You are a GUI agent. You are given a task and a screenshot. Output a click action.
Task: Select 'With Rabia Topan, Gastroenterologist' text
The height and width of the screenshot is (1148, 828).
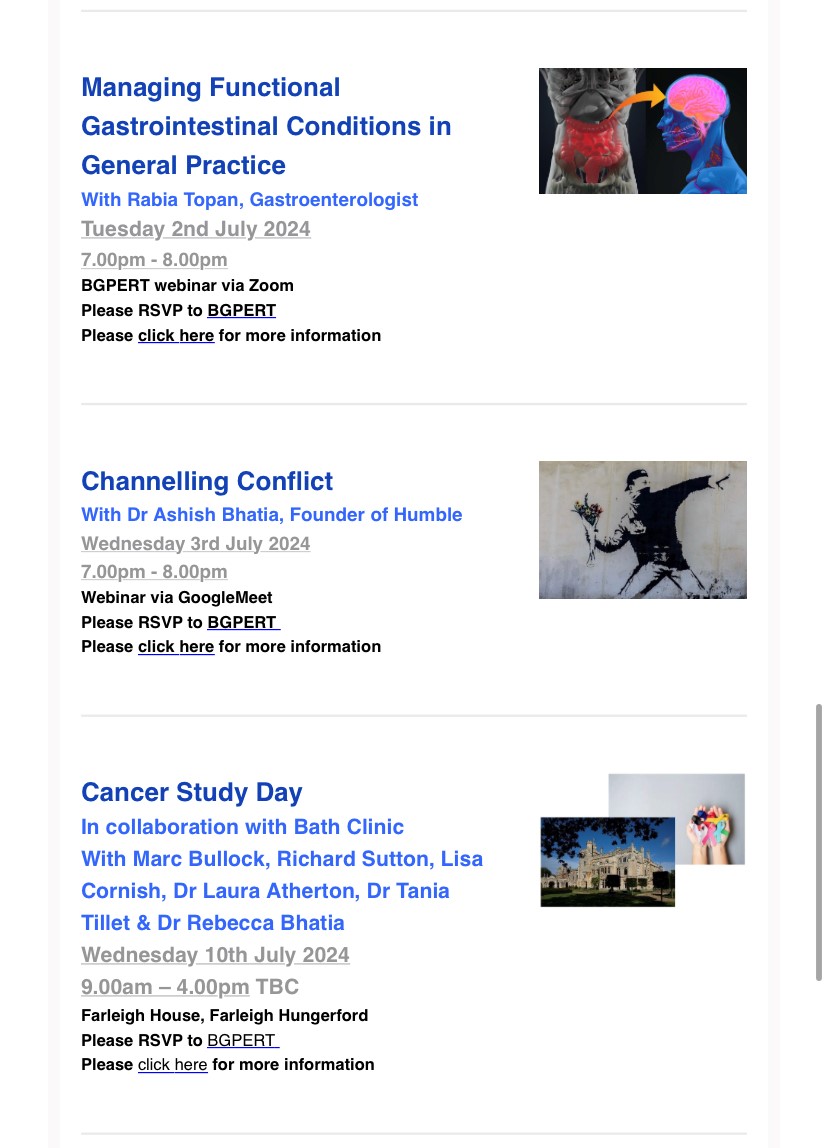250,199
